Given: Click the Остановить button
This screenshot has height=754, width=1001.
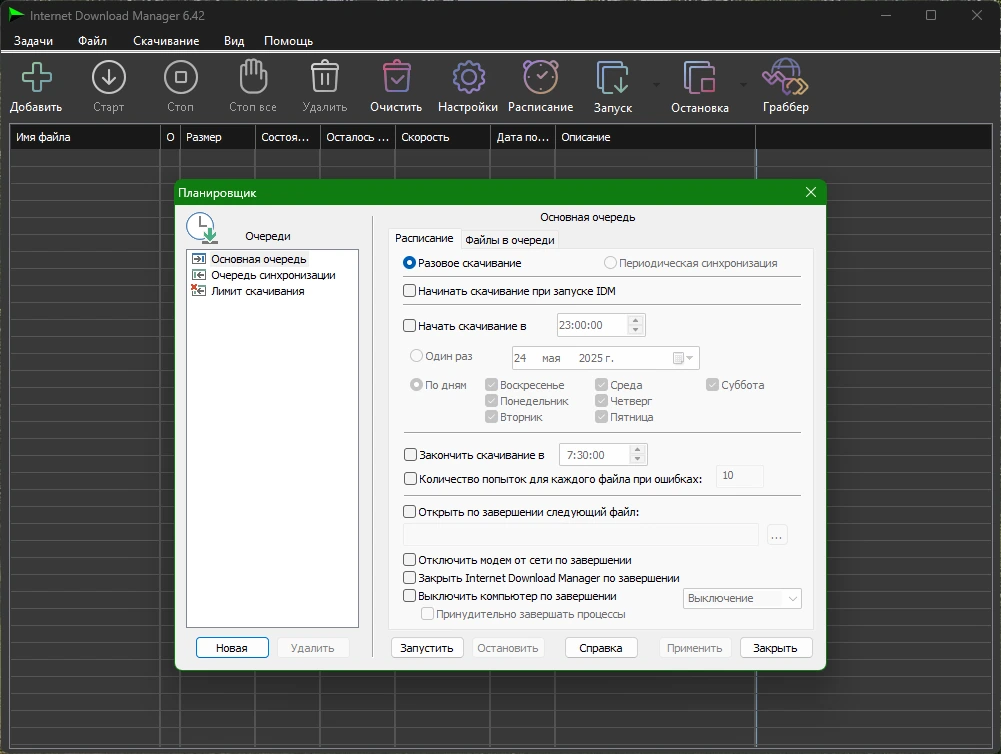Looking at the screenshot, I should click(x=508, y=648).
